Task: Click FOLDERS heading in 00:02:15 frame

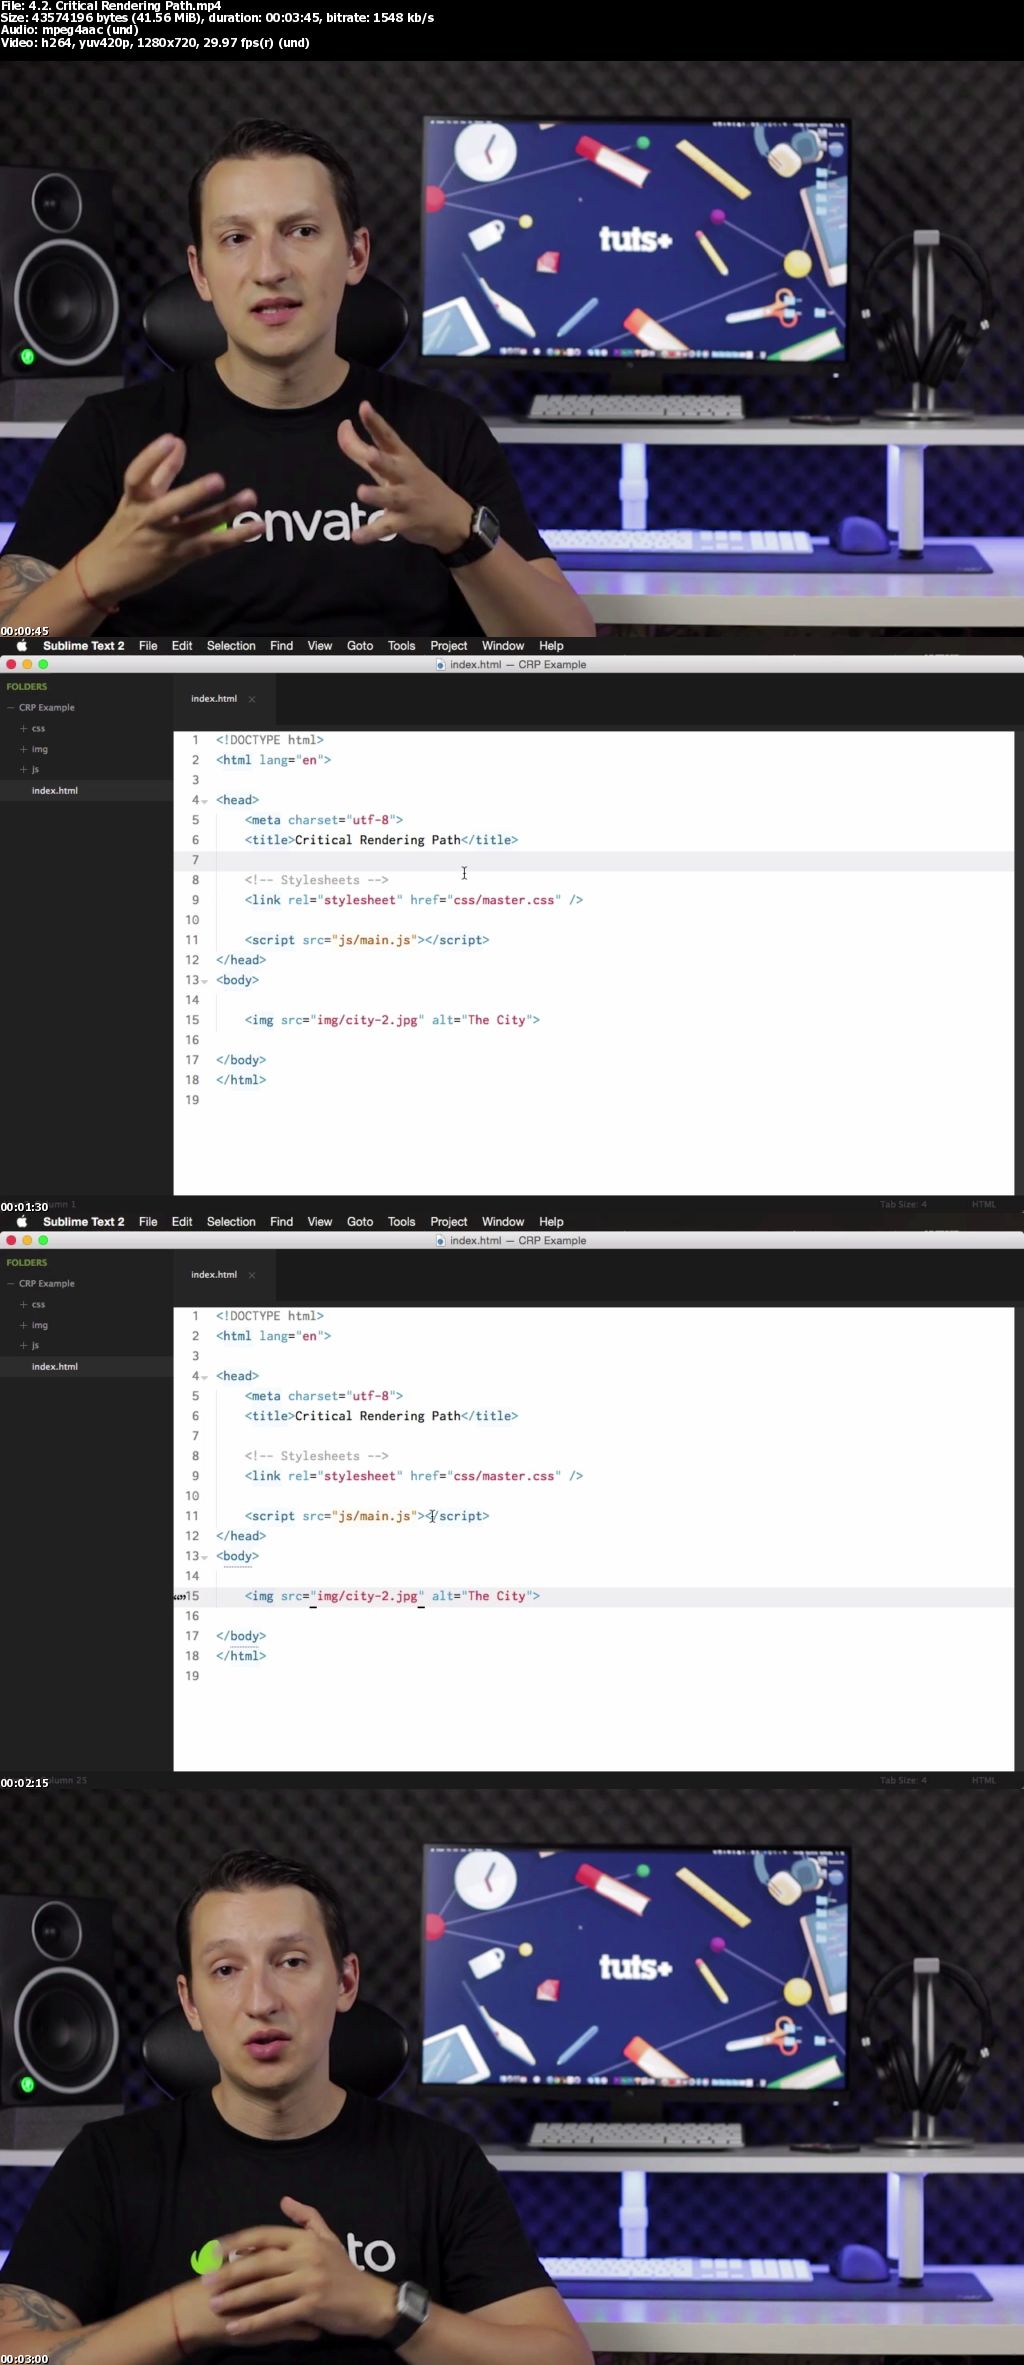Action: coord(27,1263)
